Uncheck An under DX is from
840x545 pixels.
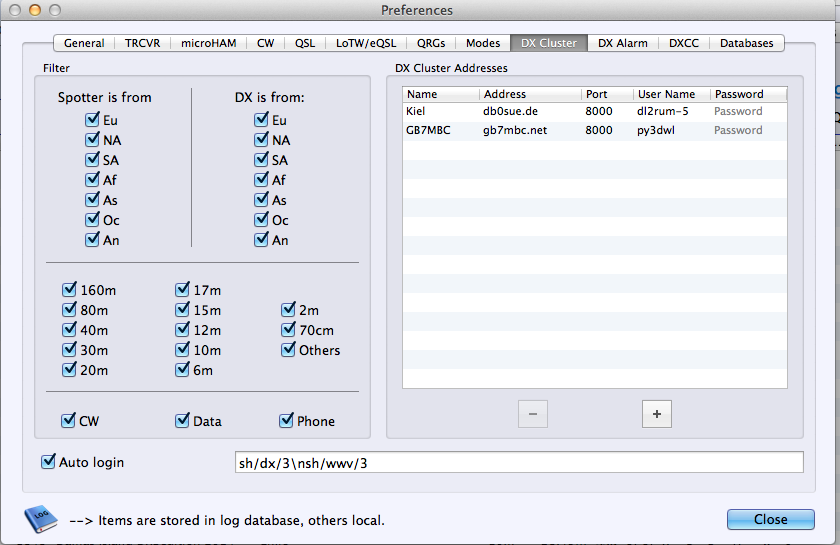point(263,240)
